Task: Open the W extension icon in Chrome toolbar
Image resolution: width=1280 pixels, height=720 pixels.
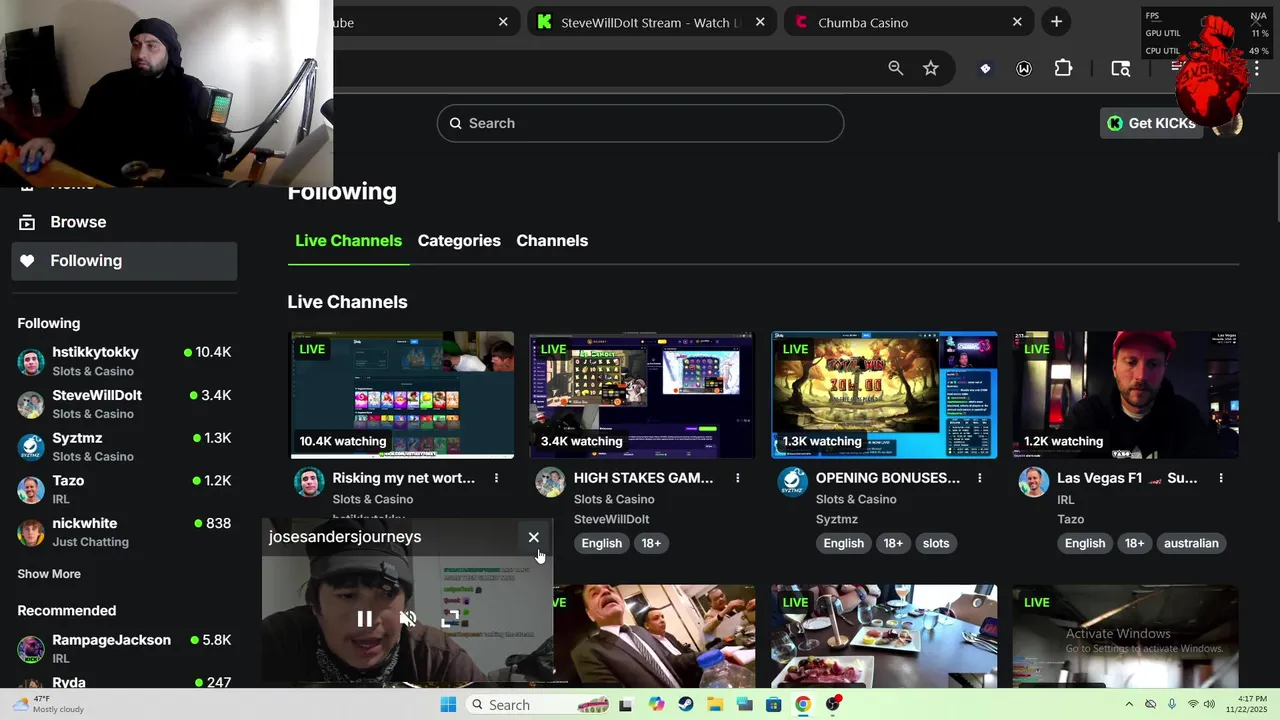Action: point(1024,68)
